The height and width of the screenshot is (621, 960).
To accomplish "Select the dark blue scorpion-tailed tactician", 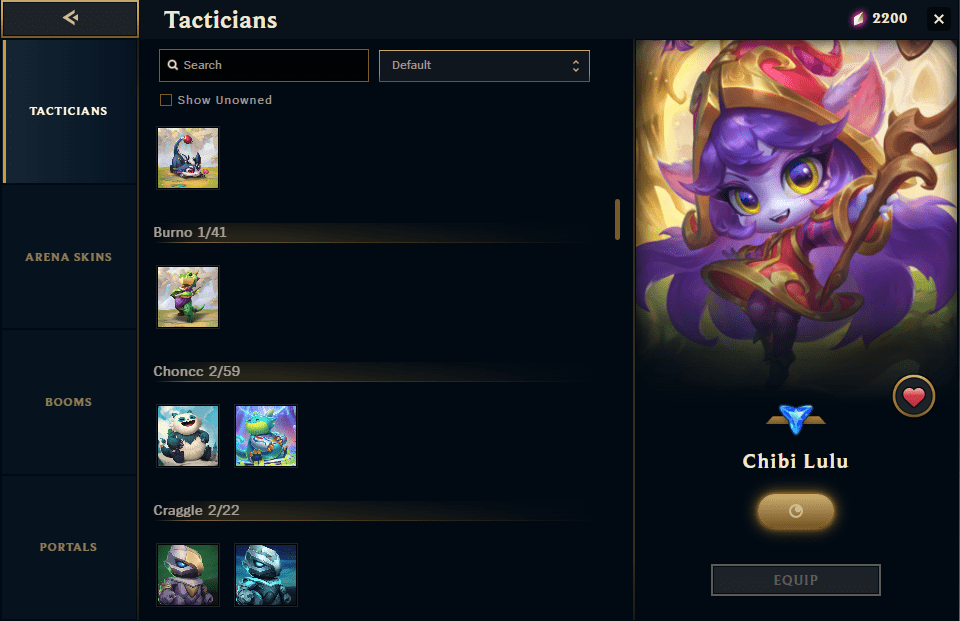I will pos(188,158).
